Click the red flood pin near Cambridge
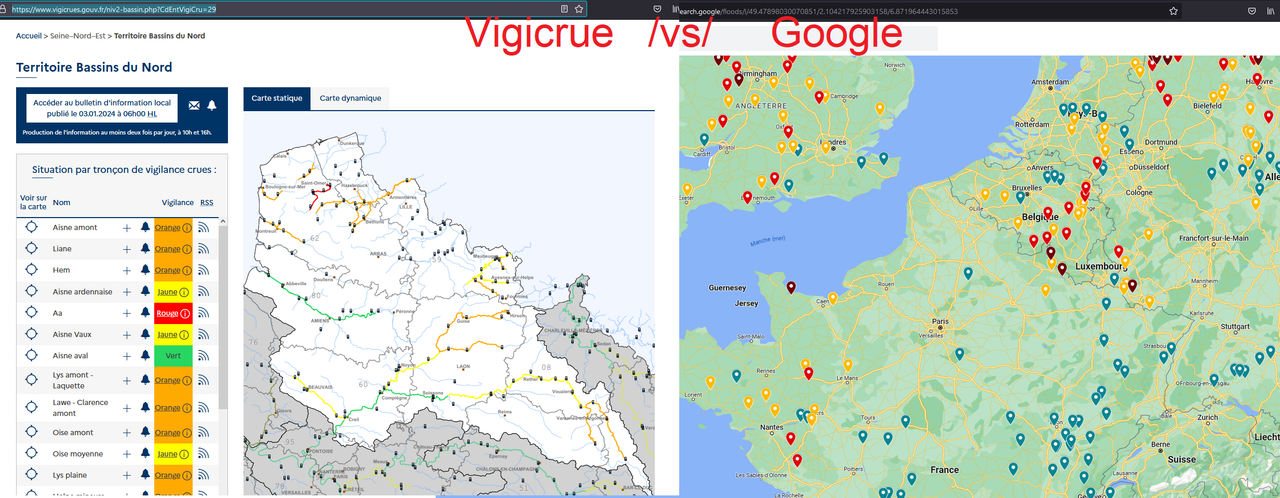1280x498 pixels. point(819,97)
